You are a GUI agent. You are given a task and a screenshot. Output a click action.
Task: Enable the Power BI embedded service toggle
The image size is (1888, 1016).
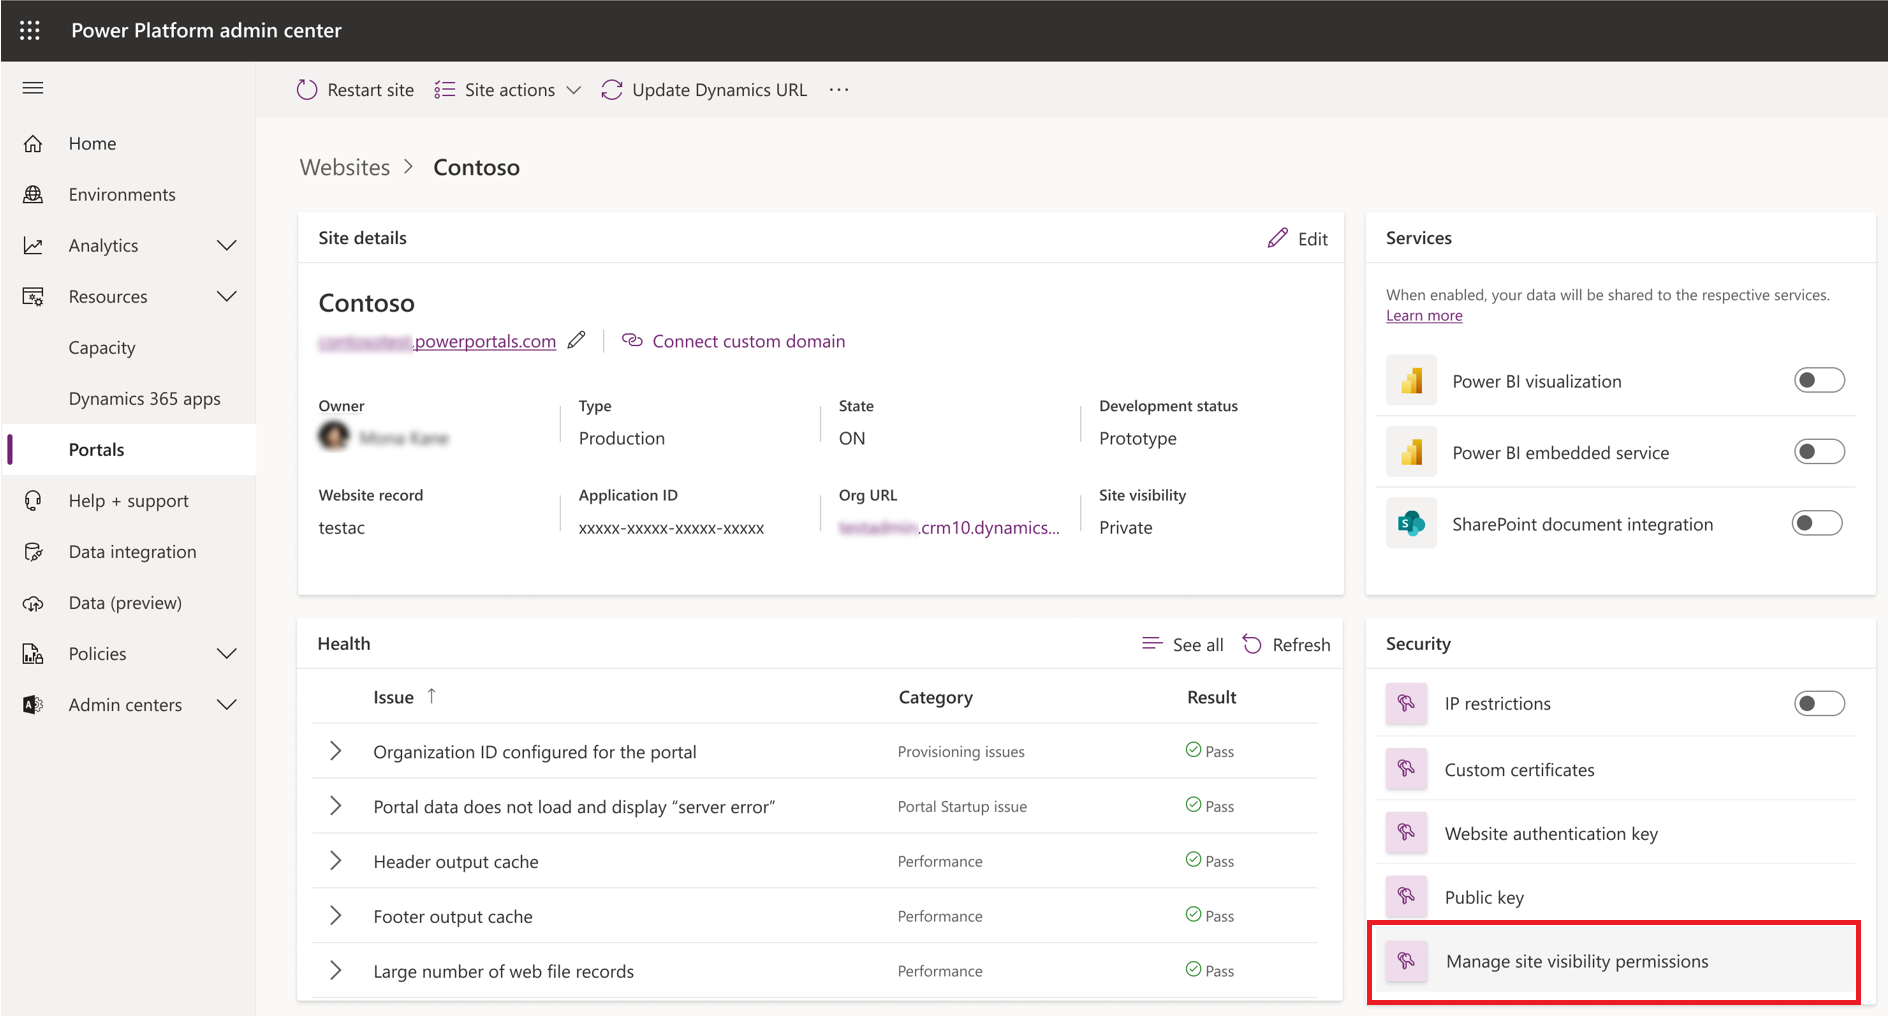[x=1819, y=452]
